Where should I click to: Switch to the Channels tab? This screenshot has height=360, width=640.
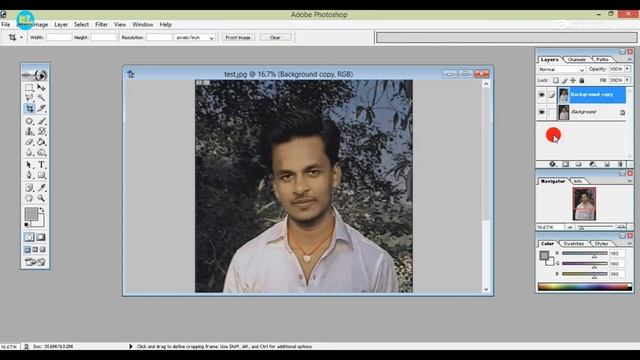577,60
